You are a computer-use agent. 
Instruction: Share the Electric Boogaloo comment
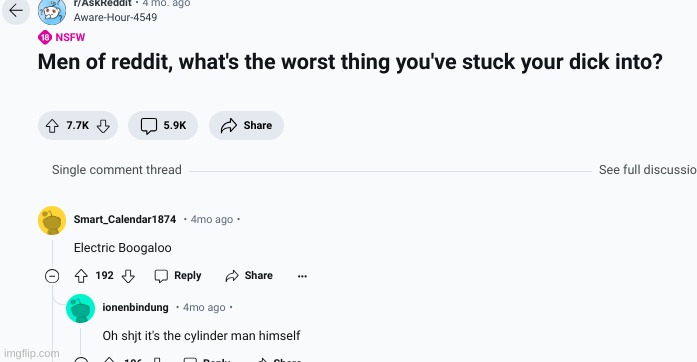[x=249, y=276]
